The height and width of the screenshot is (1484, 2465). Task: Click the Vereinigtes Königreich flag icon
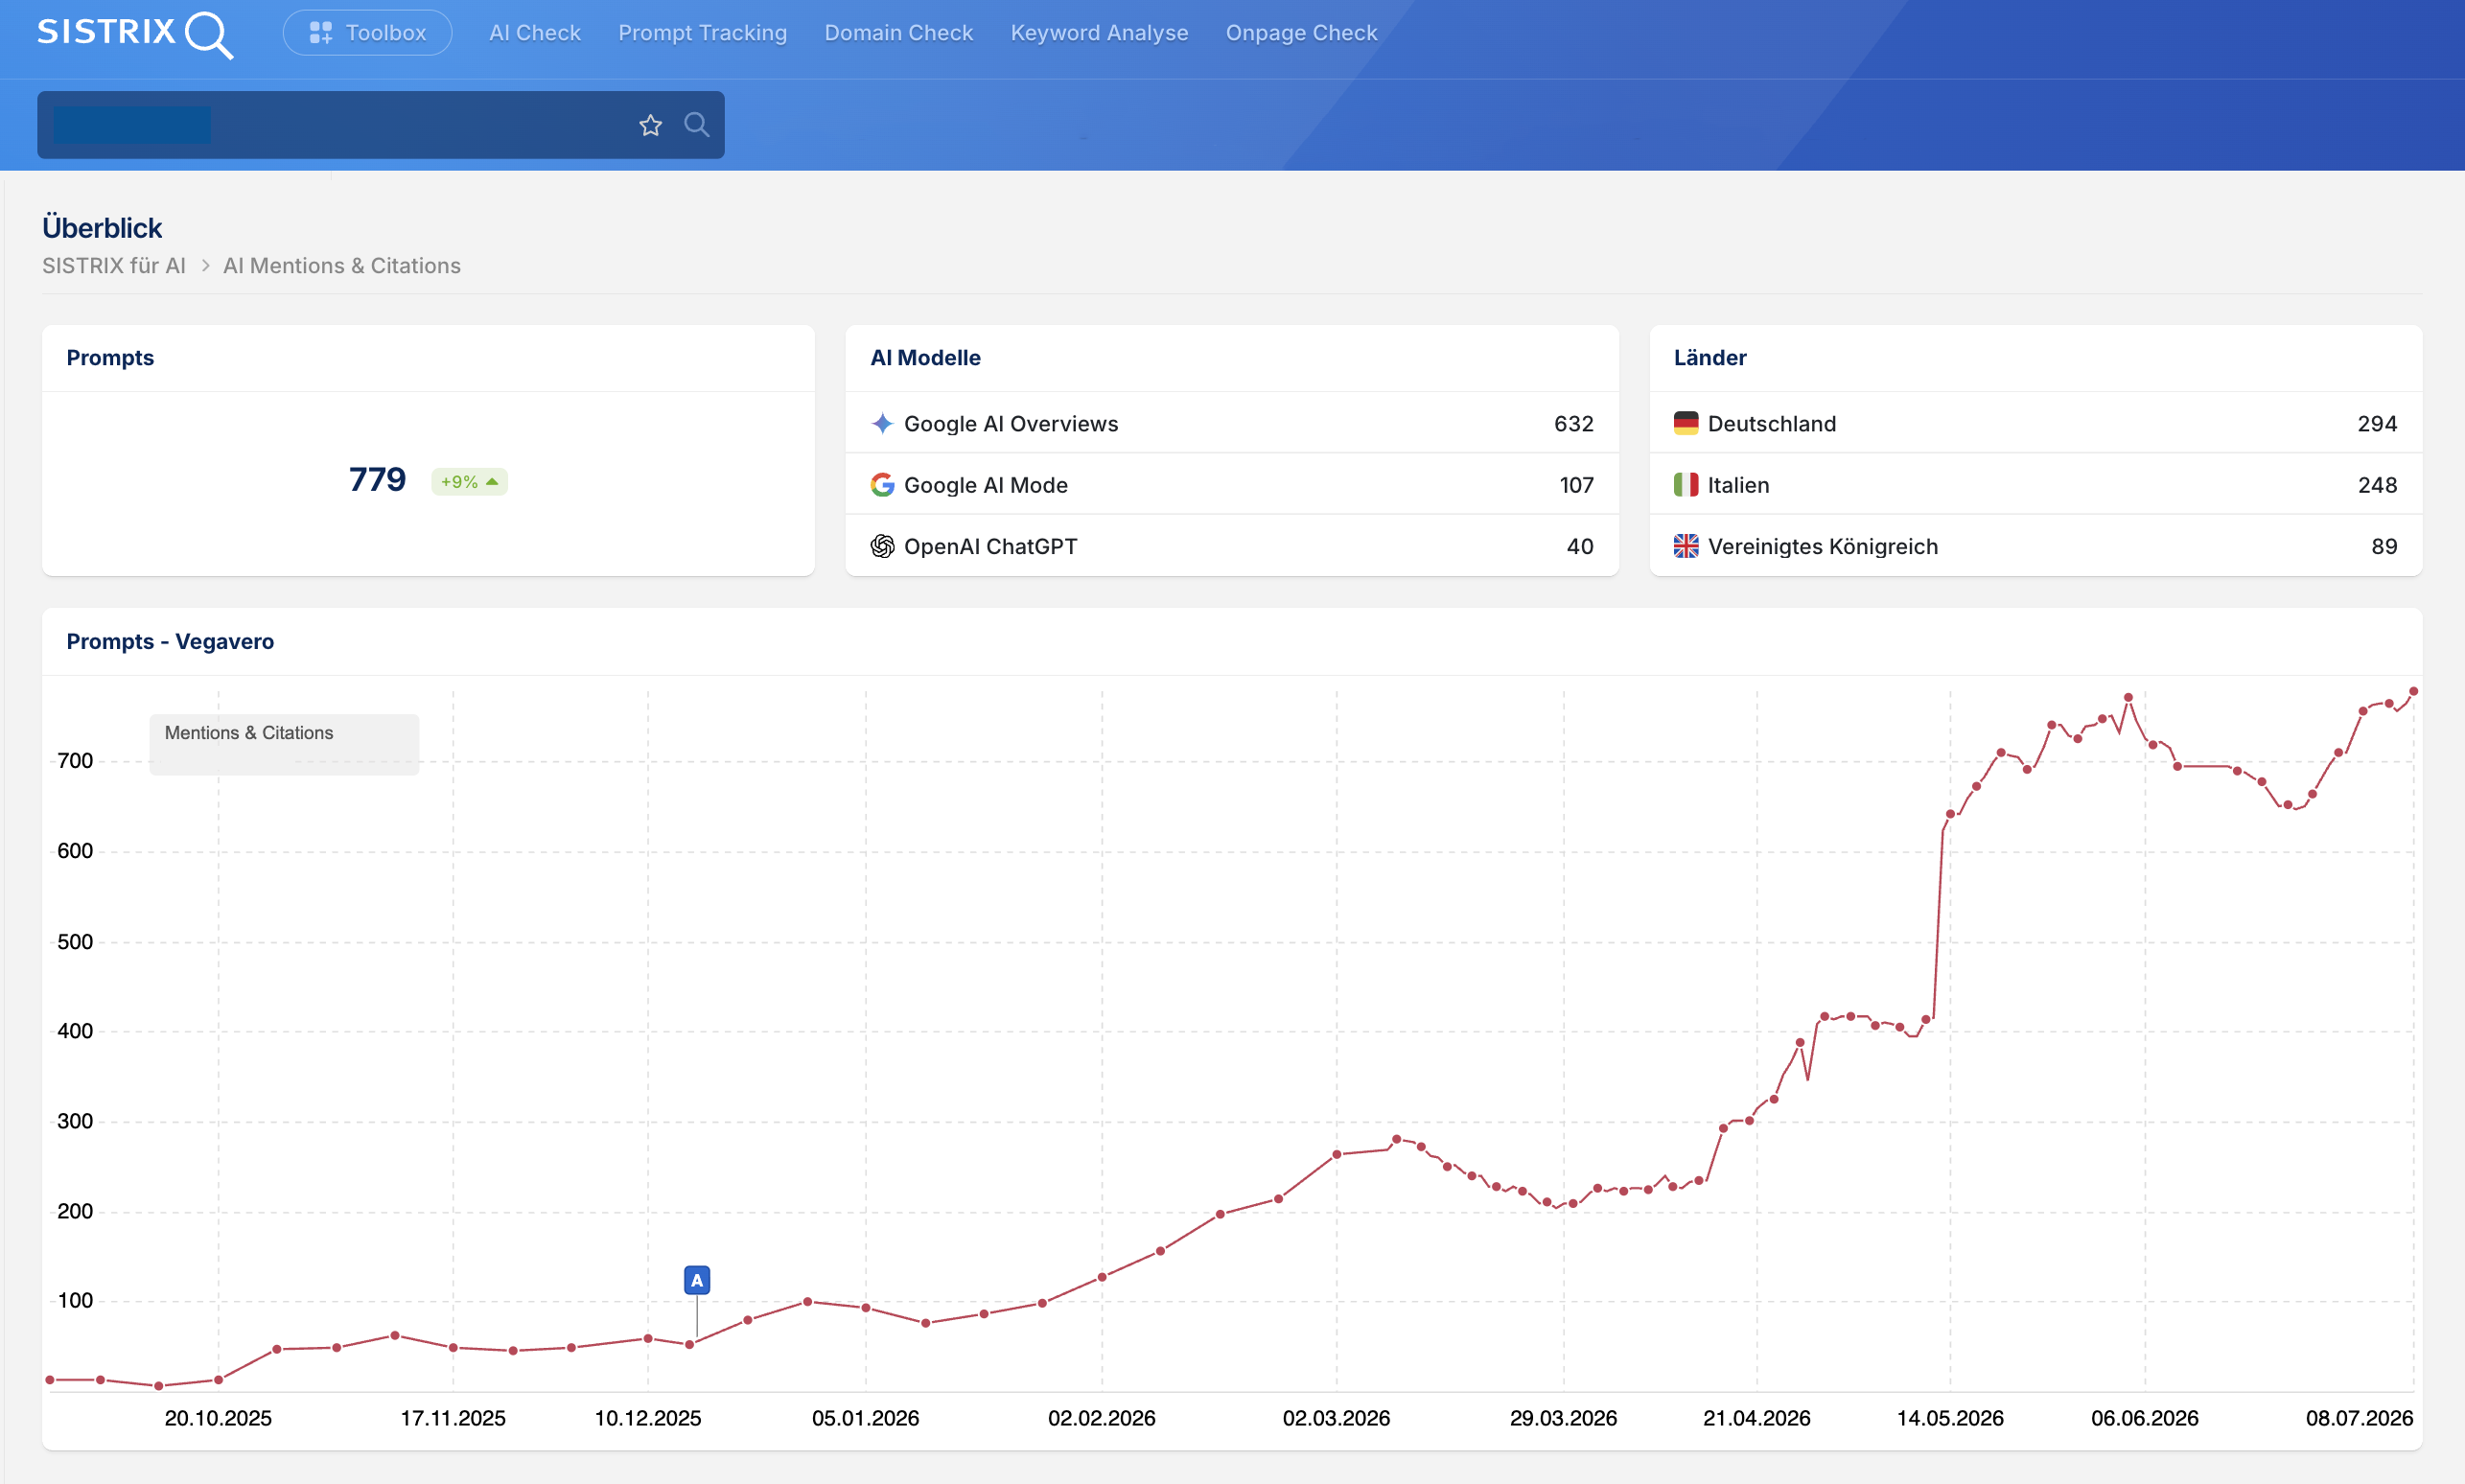point(1686,546)
